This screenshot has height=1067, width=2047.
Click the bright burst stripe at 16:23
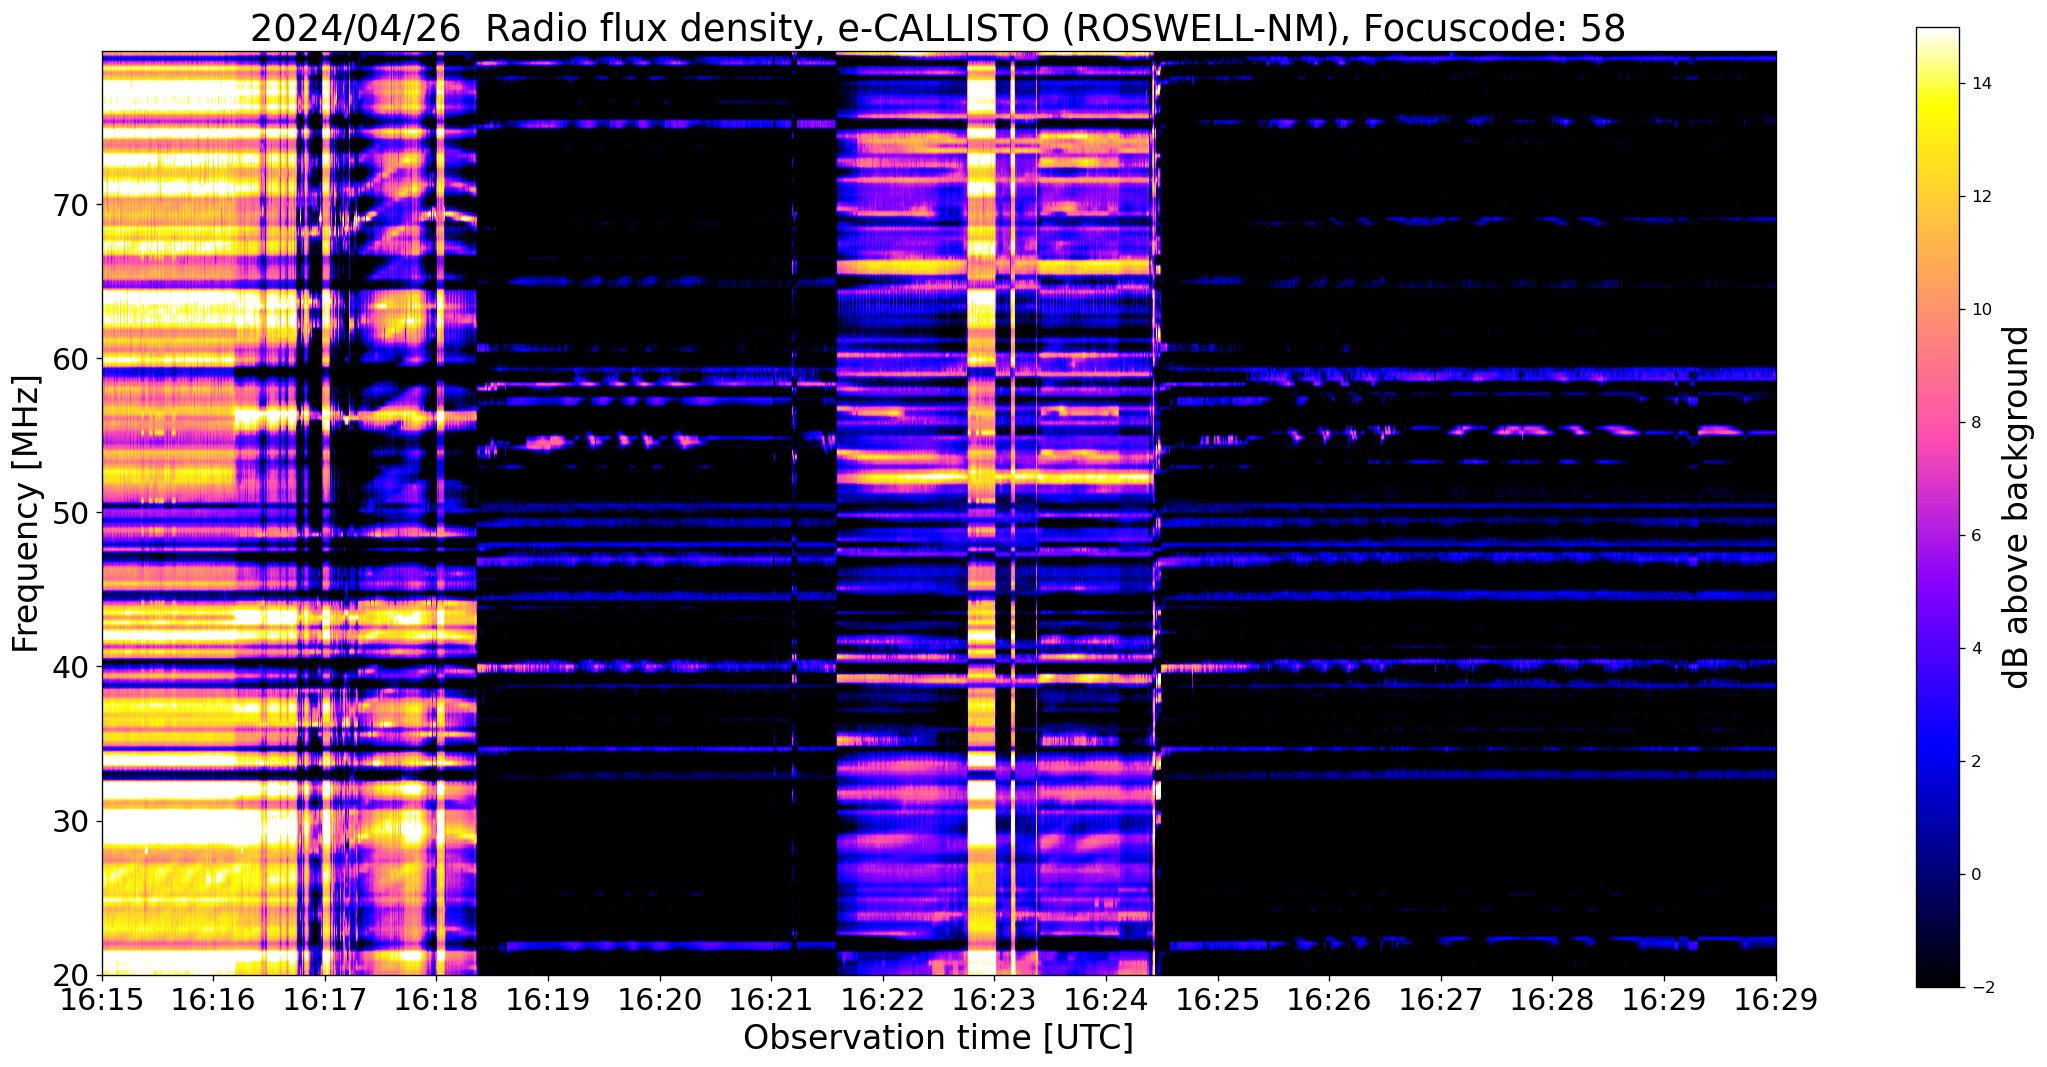coord(982,512)
